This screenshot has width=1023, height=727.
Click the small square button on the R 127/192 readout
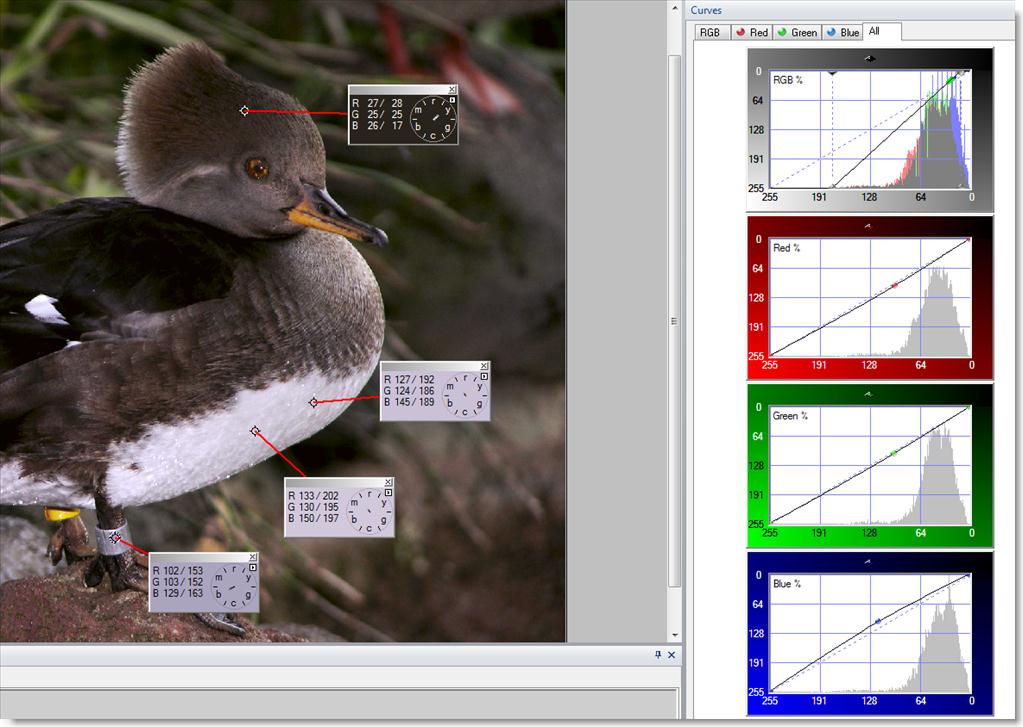pyautogui.click(x=484, y=377)
